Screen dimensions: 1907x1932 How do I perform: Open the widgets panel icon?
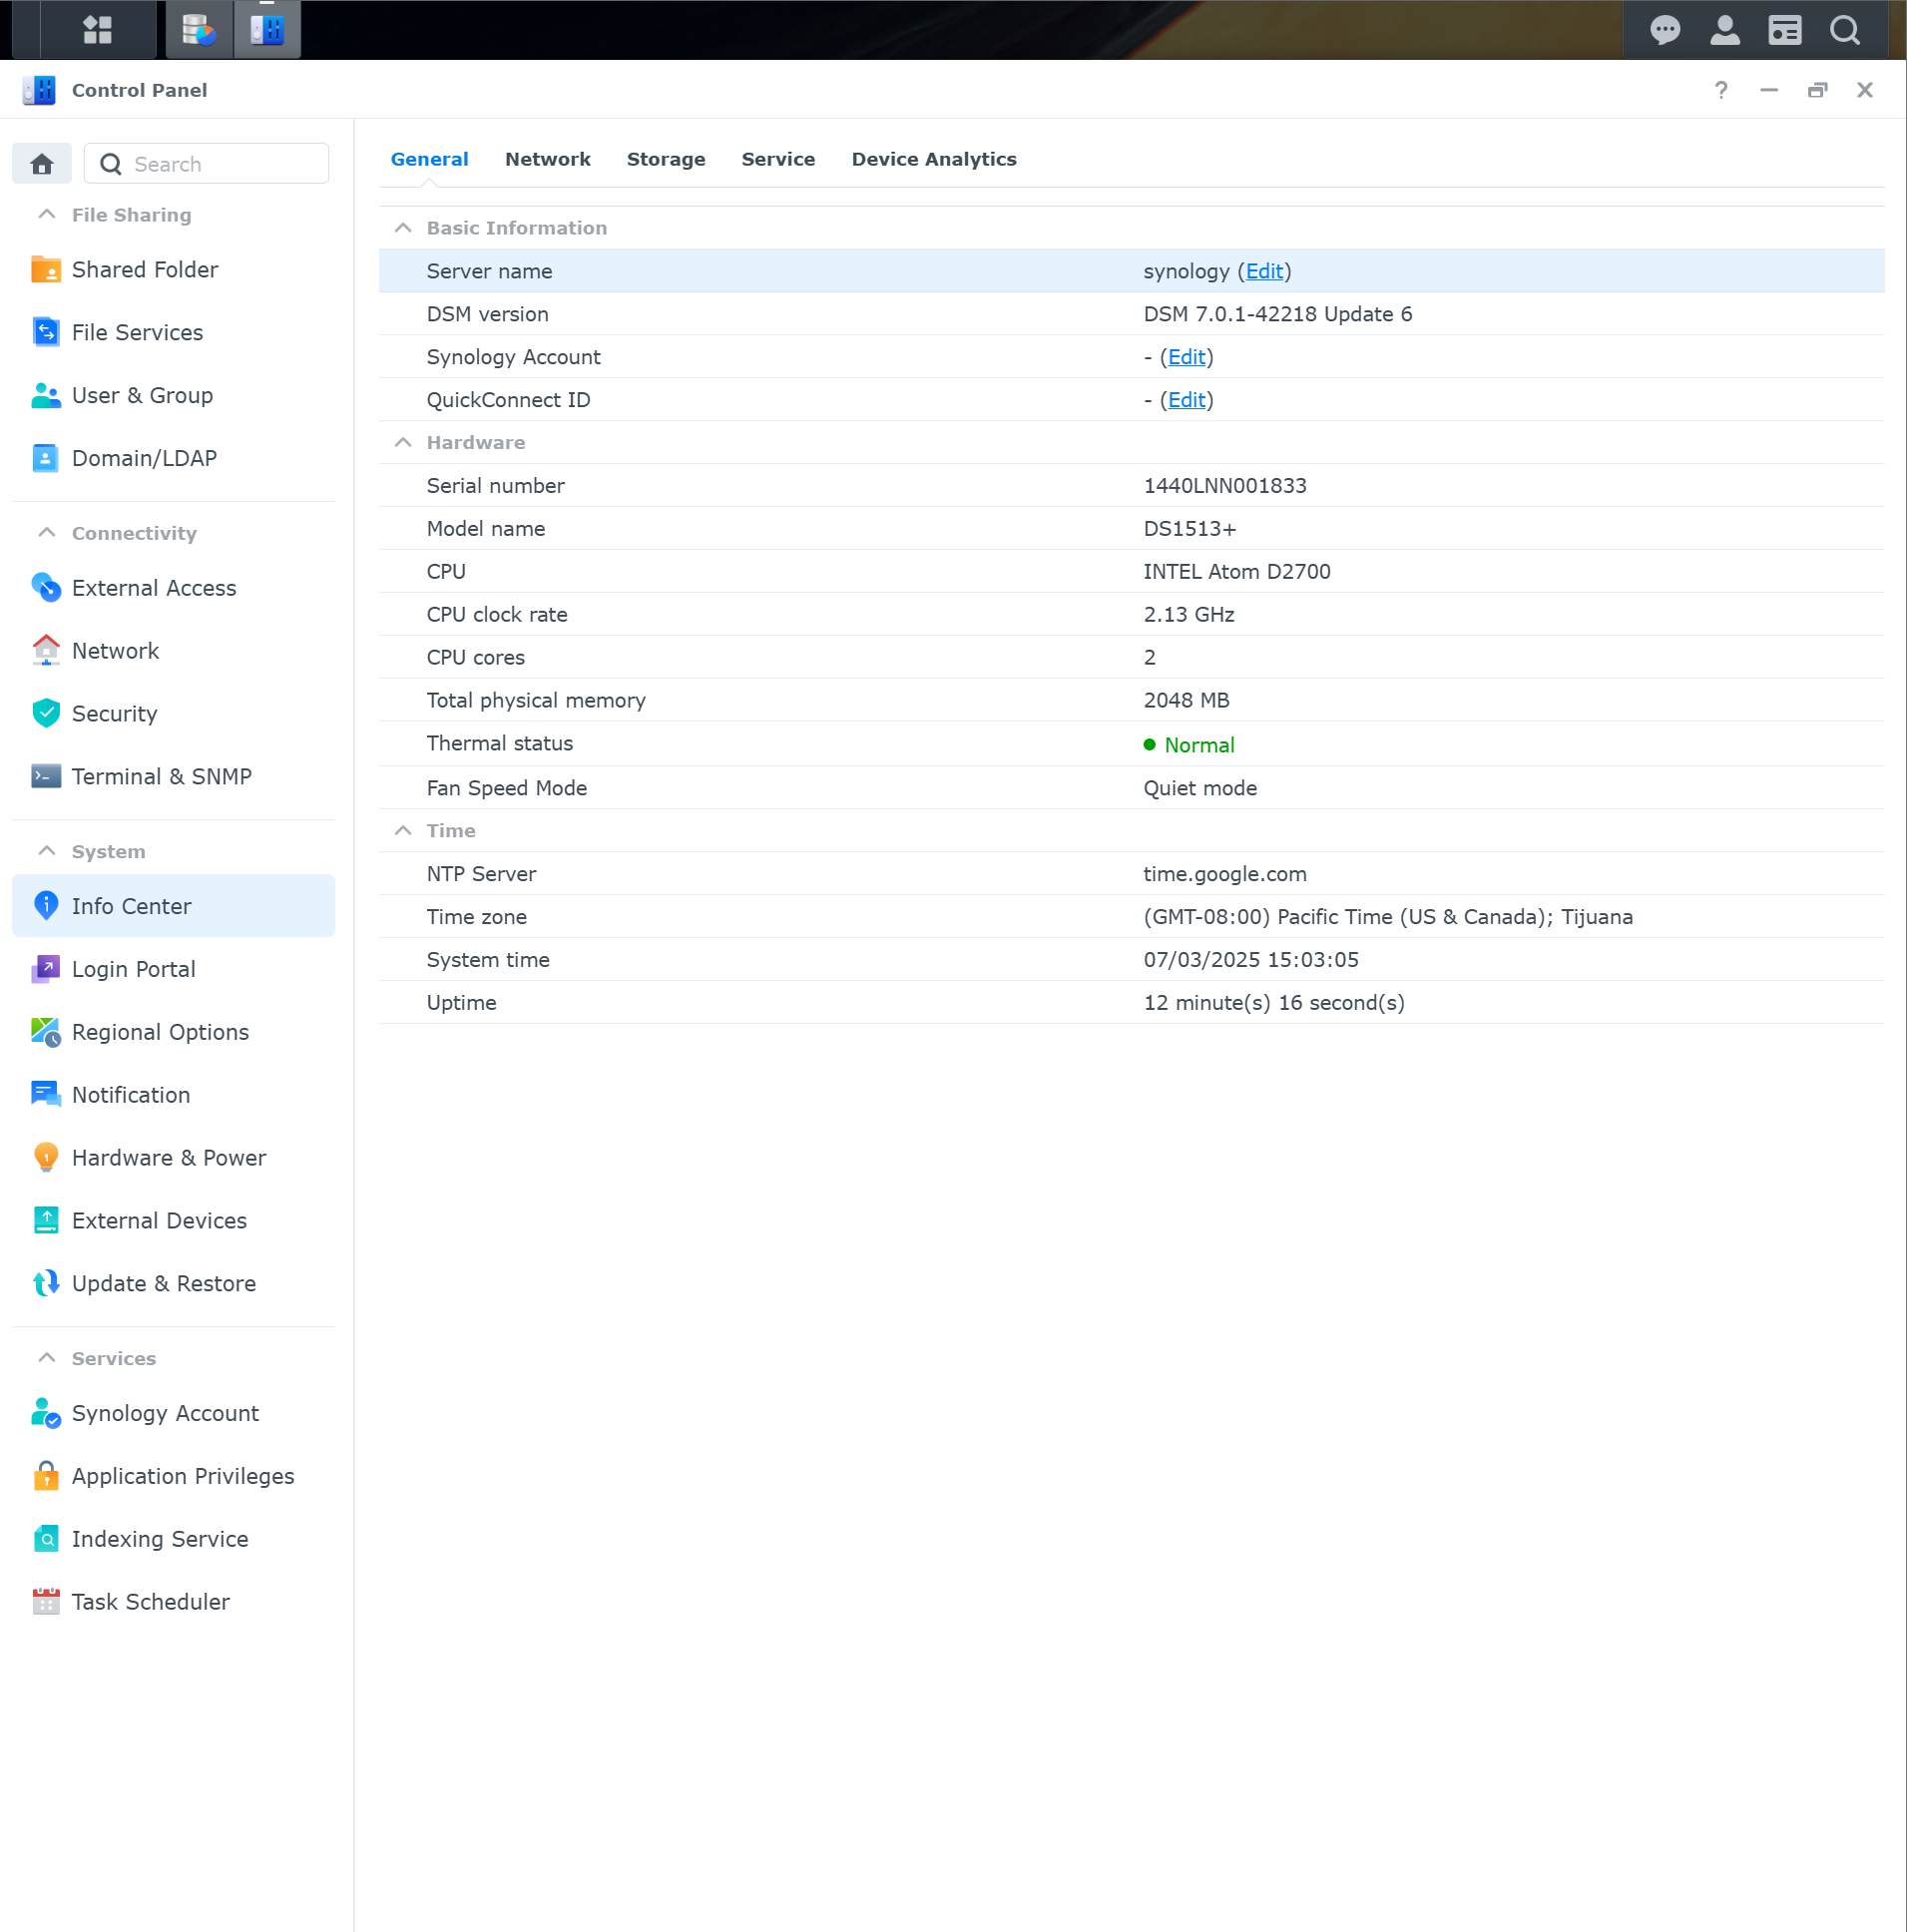[x=1784, y=30]
